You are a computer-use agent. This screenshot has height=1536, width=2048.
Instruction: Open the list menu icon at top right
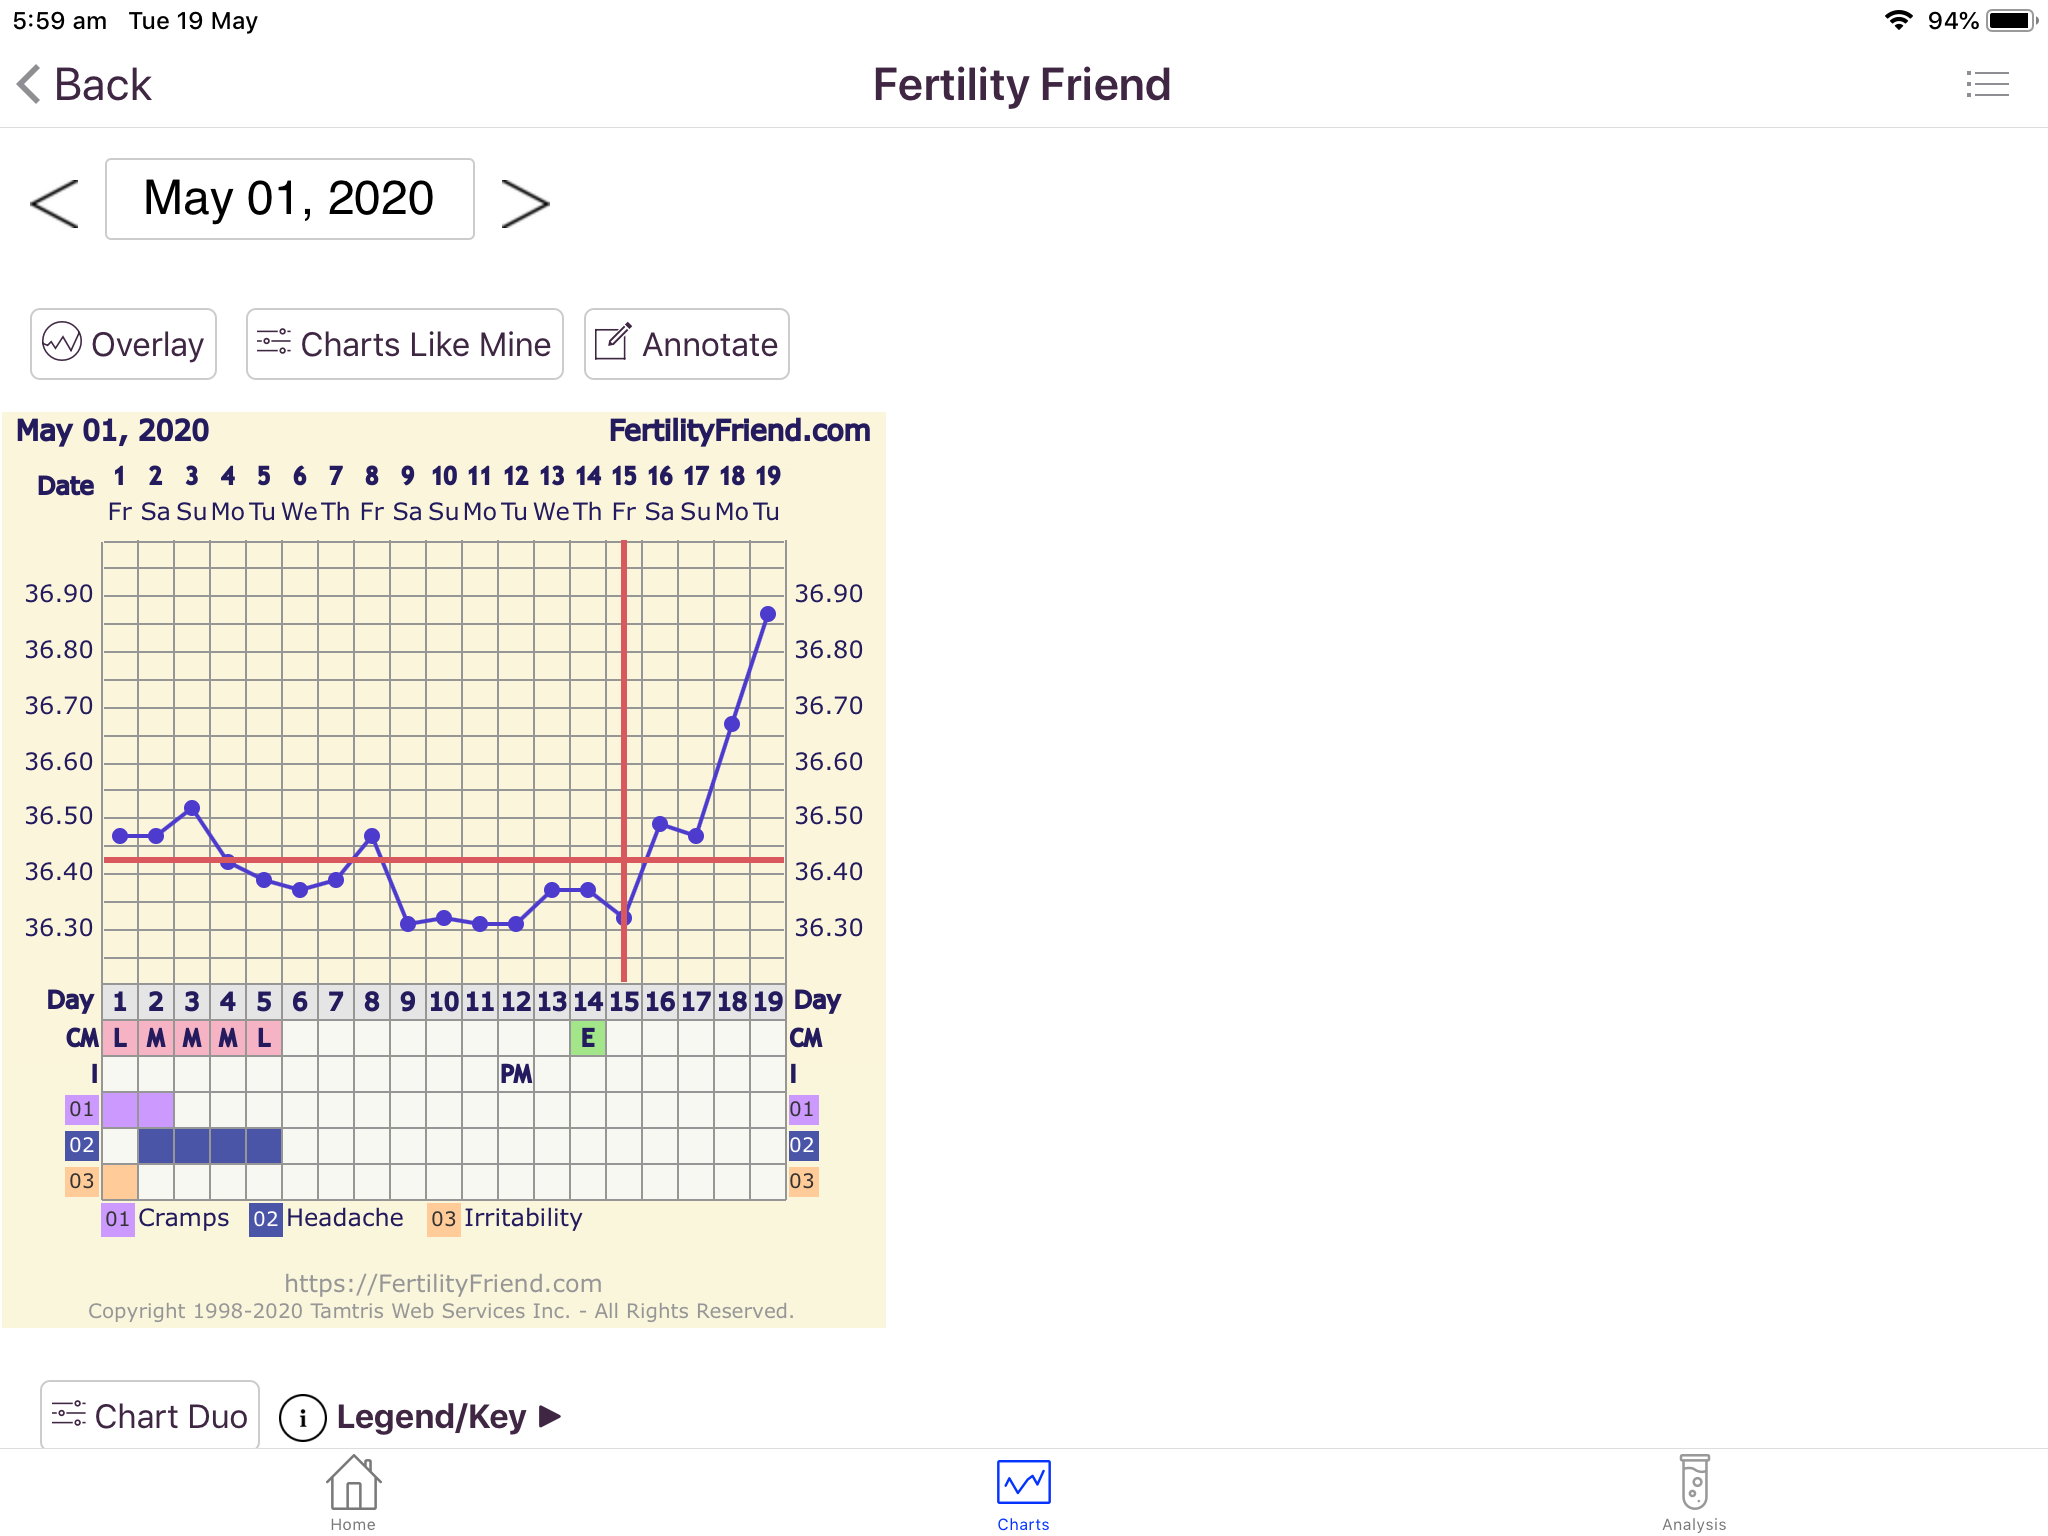pos(1987,84)
